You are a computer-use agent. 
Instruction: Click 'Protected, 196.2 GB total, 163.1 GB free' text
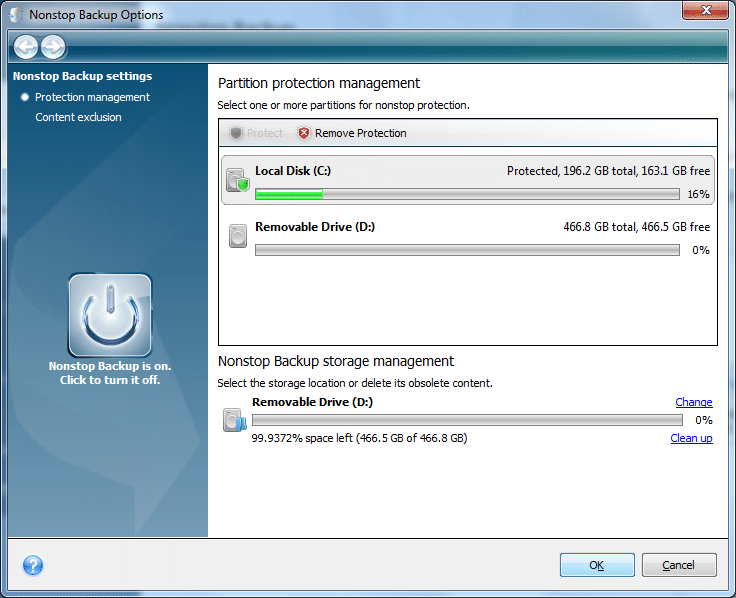tap(608, 171)
